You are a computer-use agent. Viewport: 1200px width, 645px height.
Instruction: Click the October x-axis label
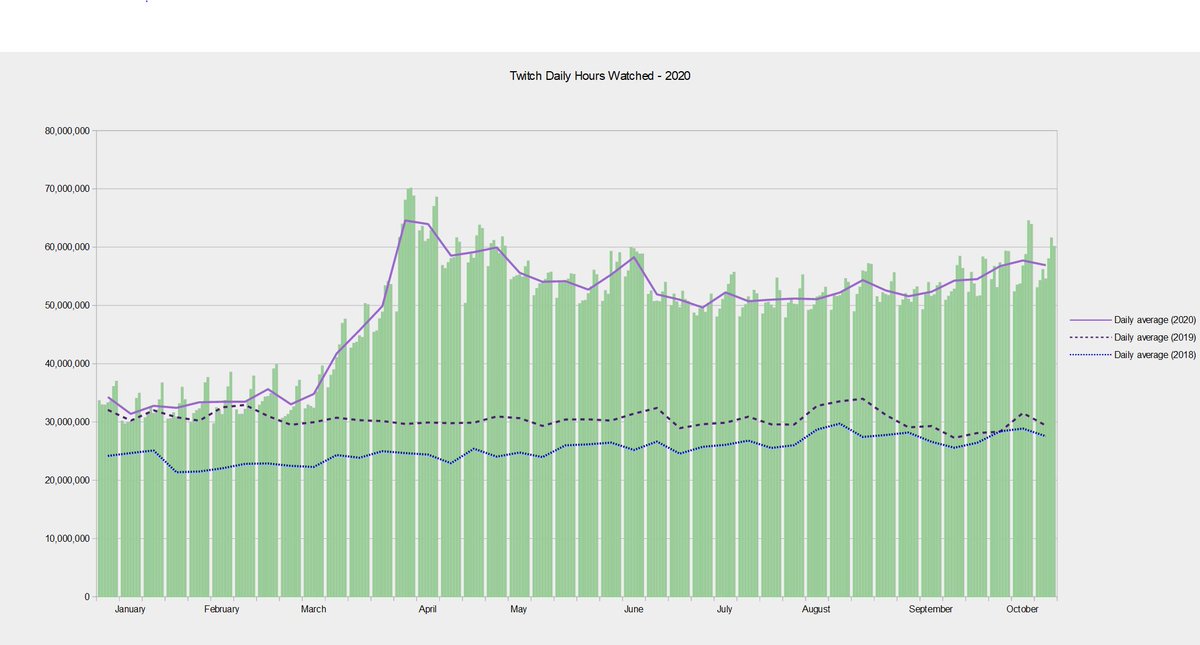coord(1022,609)
